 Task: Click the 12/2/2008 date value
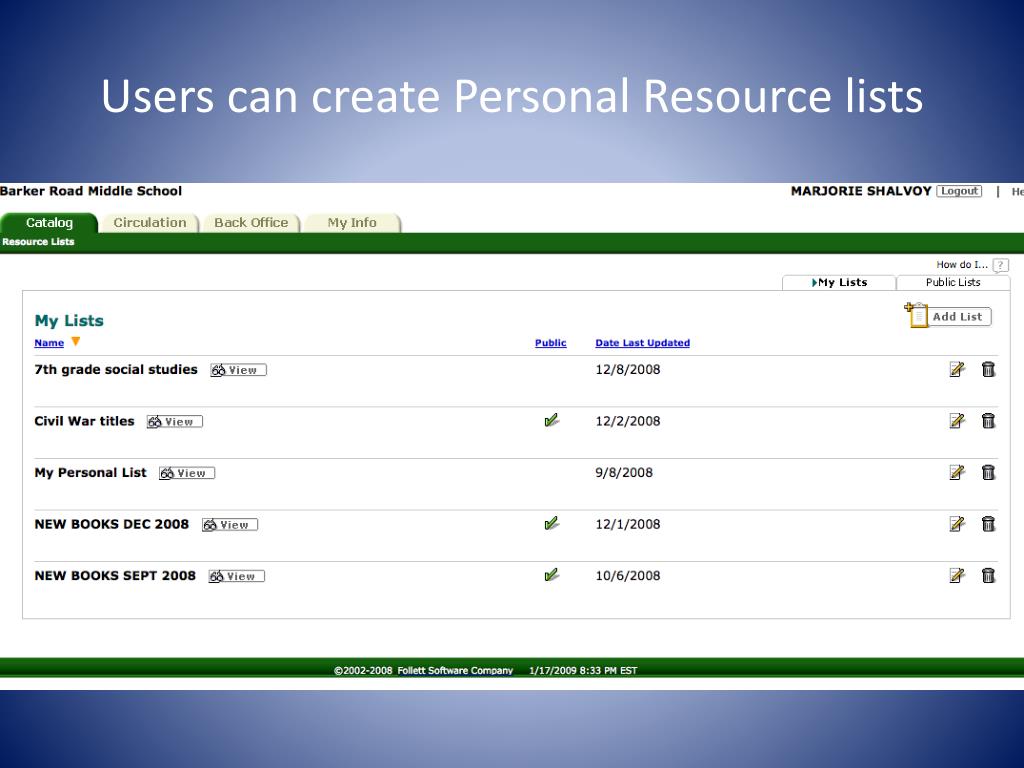pos(628,421)
